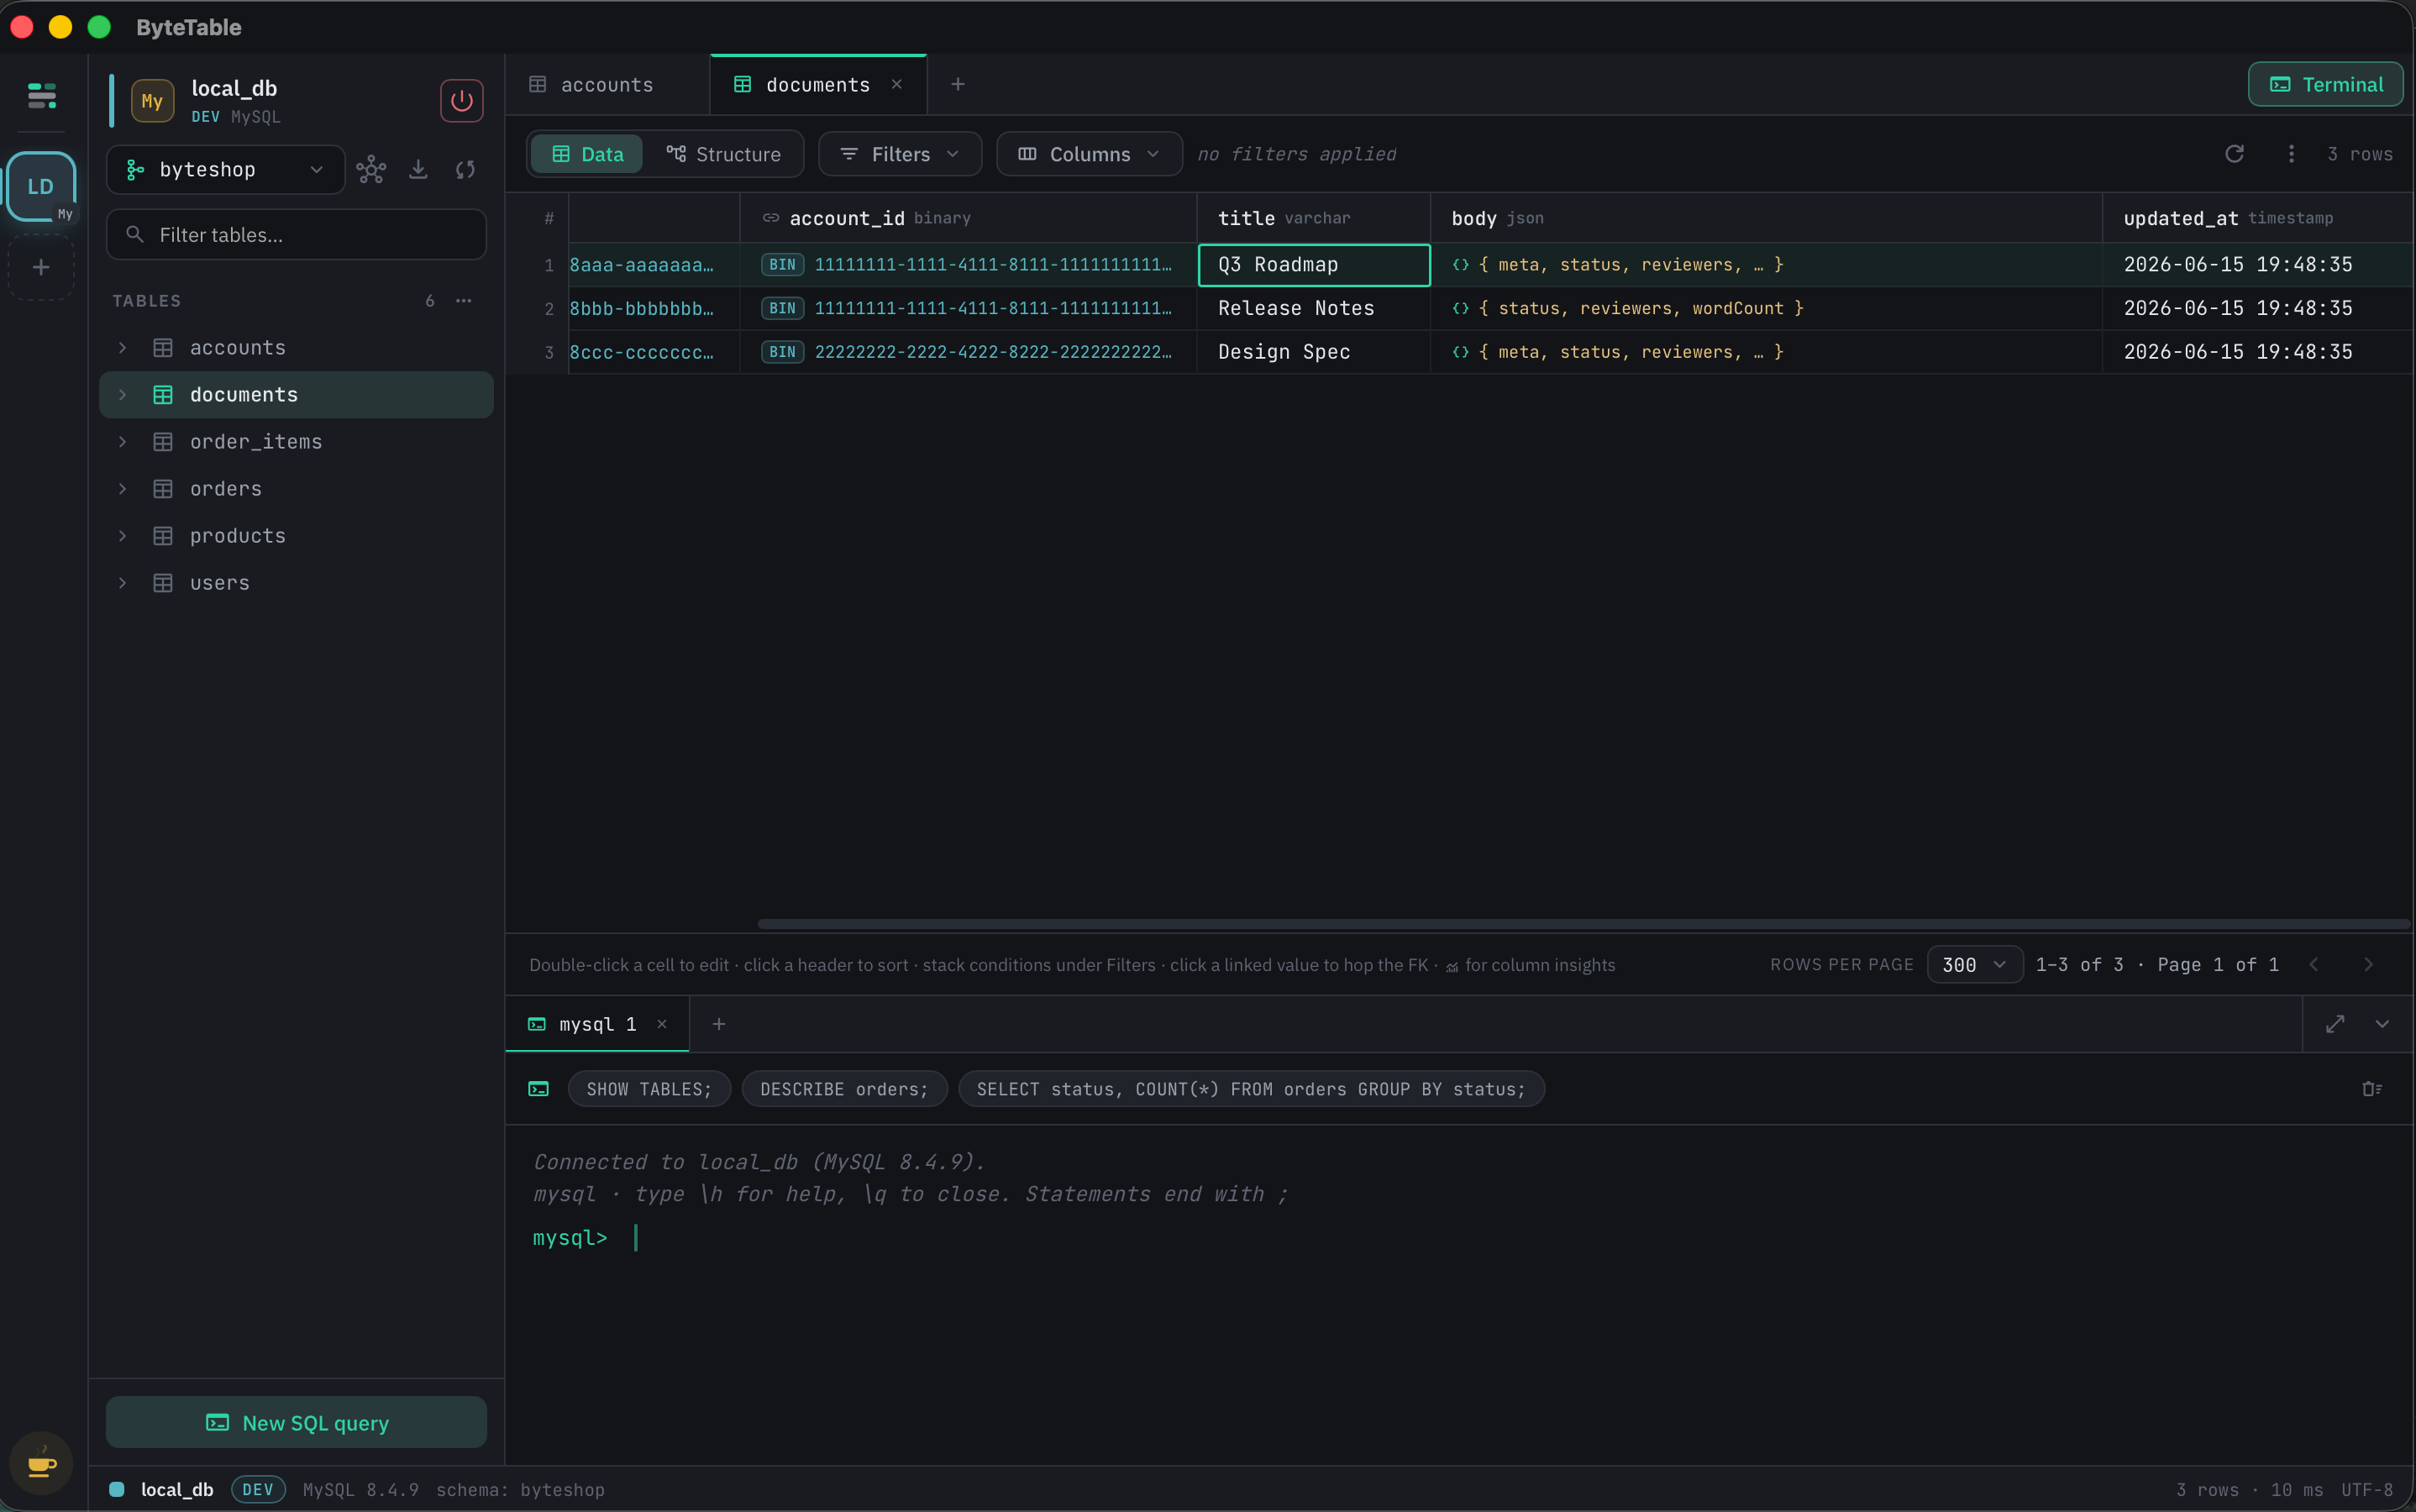This screenshot has height=1512, width=2416.
Task: Click the JSON braces icon in Release Notes row
Action: (1460, 309)
